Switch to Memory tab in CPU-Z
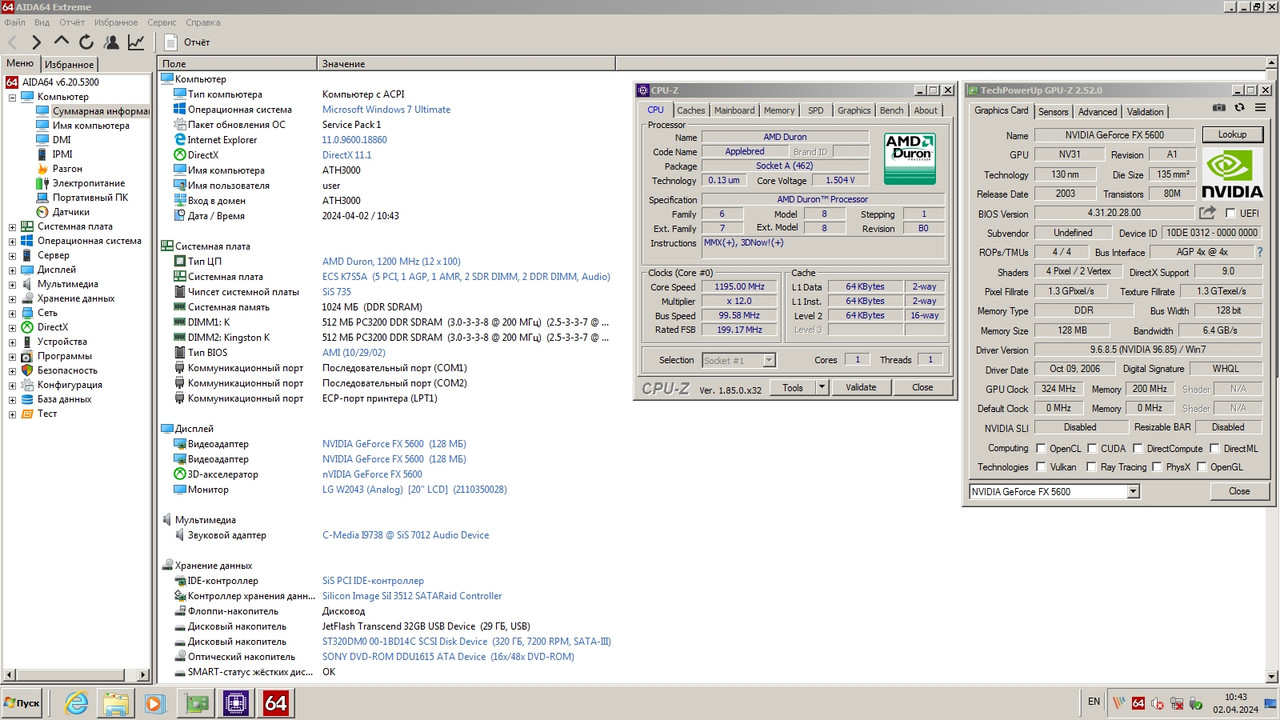The image size is (1280, 720). click(779, 110)
